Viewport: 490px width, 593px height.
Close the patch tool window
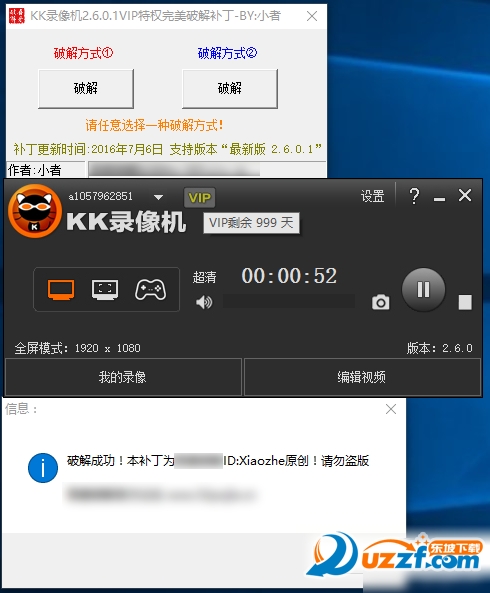point(312,16)
